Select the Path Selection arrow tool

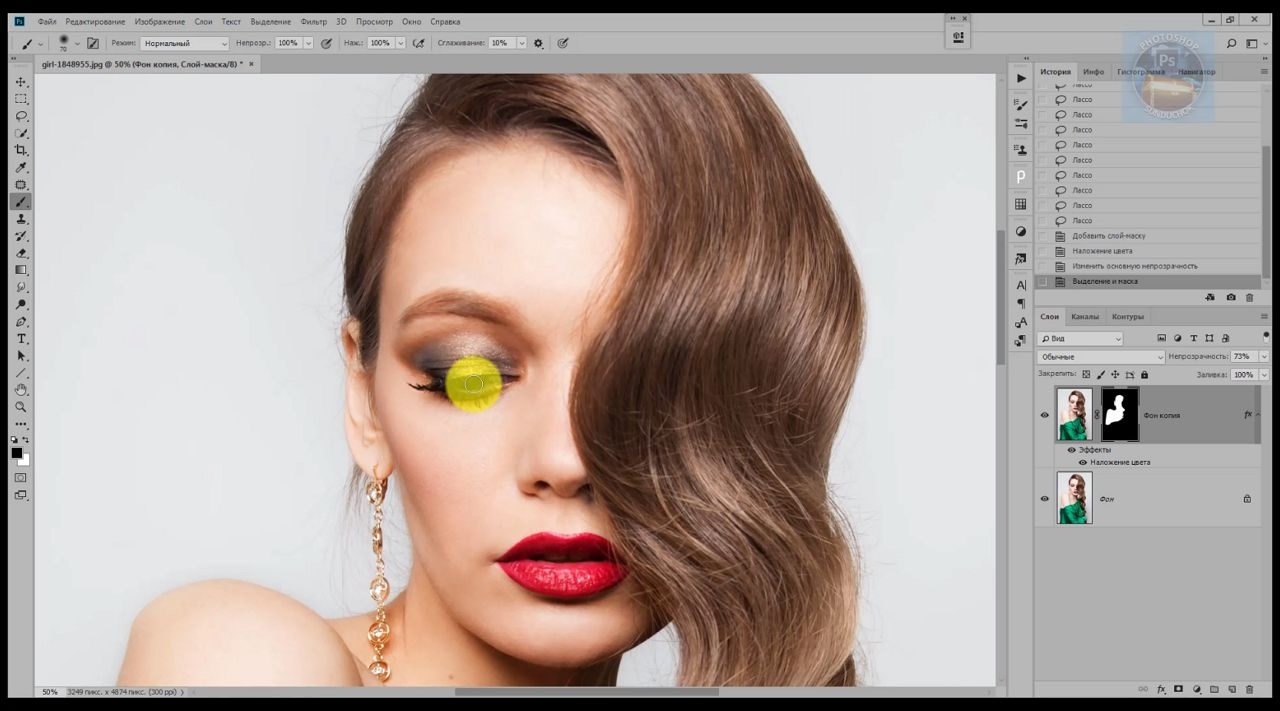[21, 356]
